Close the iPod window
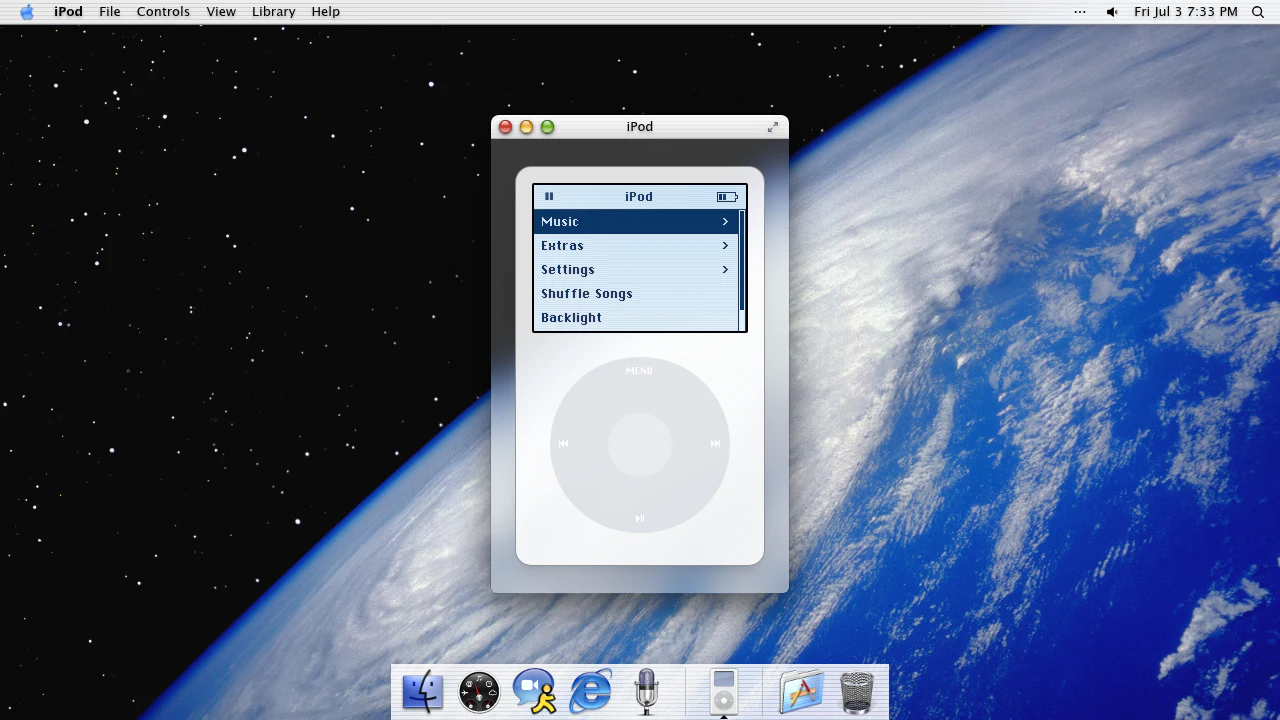1280x720 pixels. [x=505, y=127]
